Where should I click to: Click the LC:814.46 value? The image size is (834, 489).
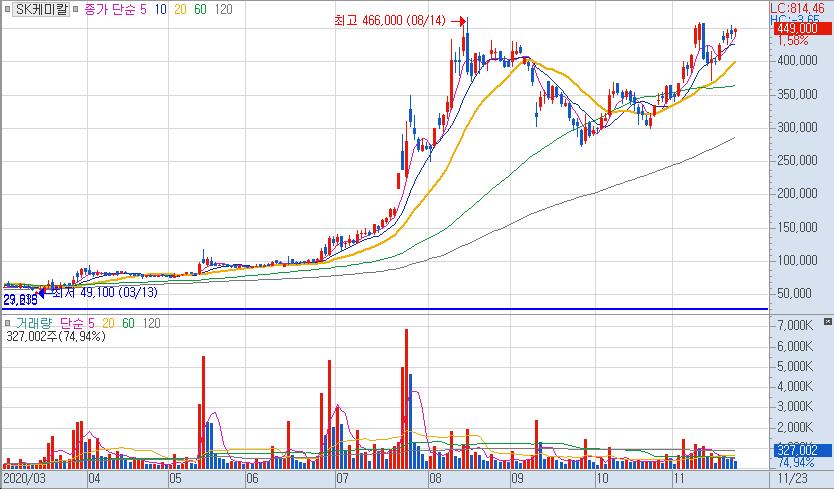click(797, 9)
